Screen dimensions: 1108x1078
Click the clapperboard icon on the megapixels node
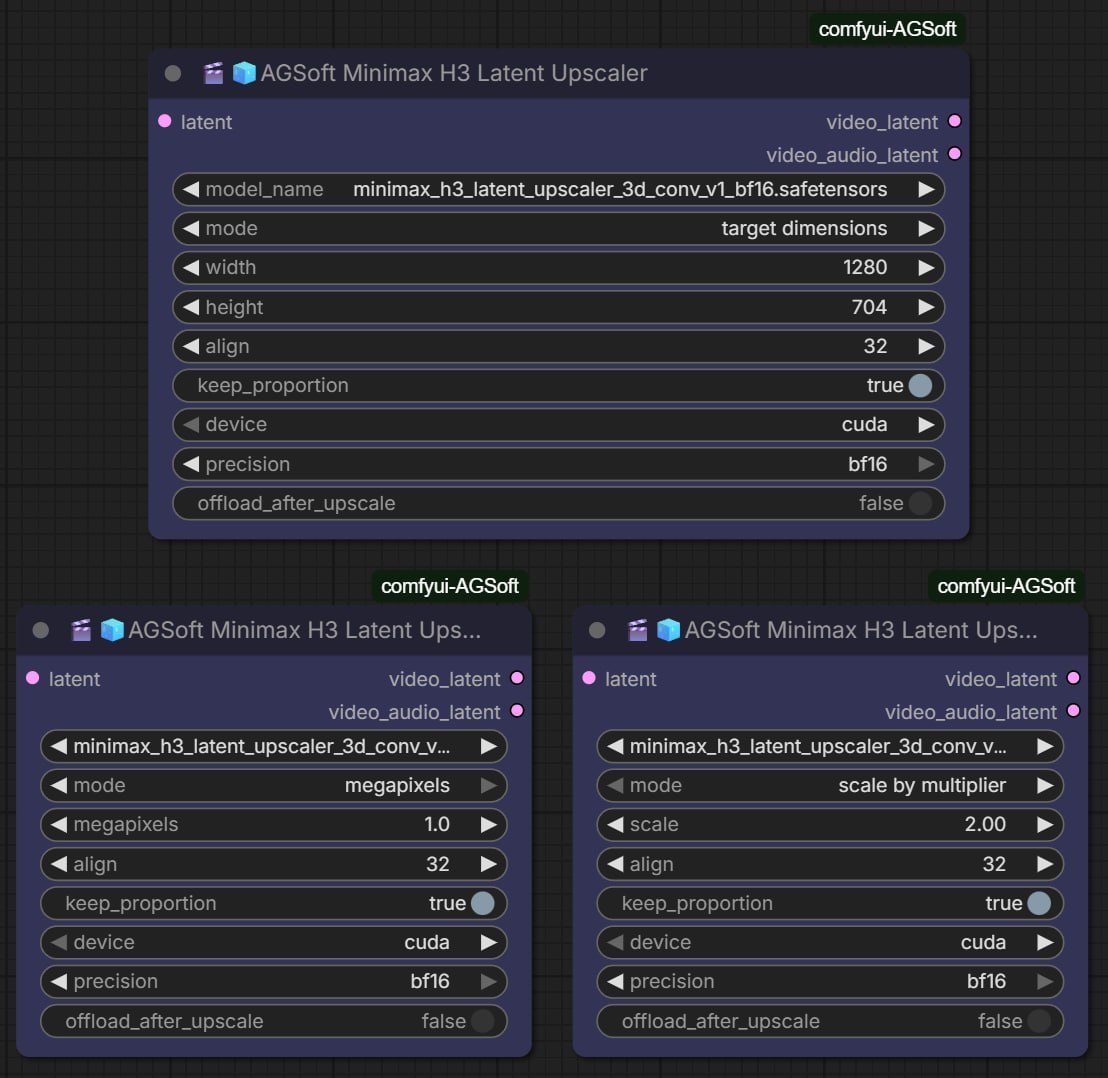81,630
